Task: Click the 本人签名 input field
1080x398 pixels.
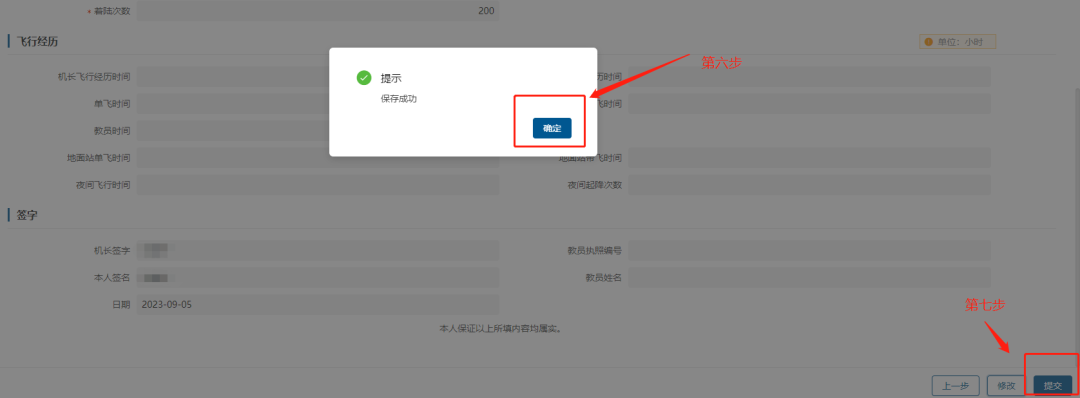Action: coord(318,277)
